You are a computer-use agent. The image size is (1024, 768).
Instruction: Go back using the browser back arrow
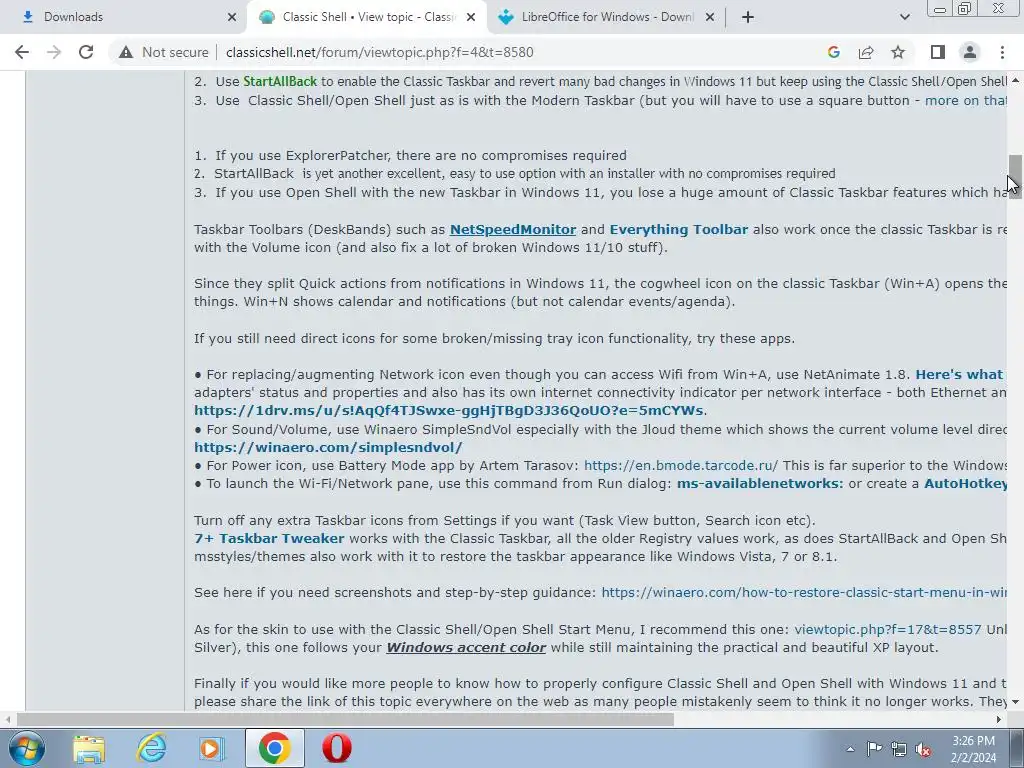[x=22, y=52]
